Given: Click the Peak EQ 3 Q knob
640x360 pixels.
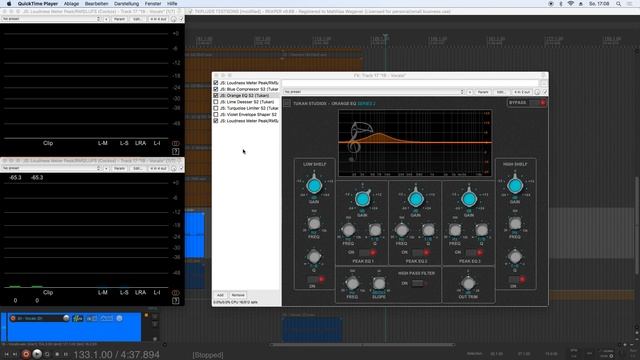Looking at the screenshot, I should coord(482,230).
